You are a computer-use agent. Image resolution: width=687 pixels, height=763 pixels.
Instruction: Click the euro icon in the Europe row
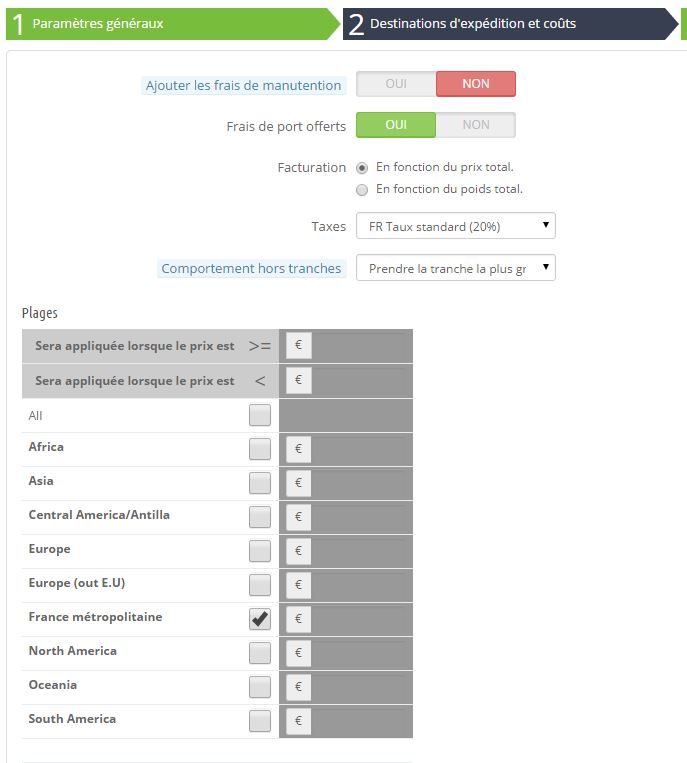[x=298, y=551]
